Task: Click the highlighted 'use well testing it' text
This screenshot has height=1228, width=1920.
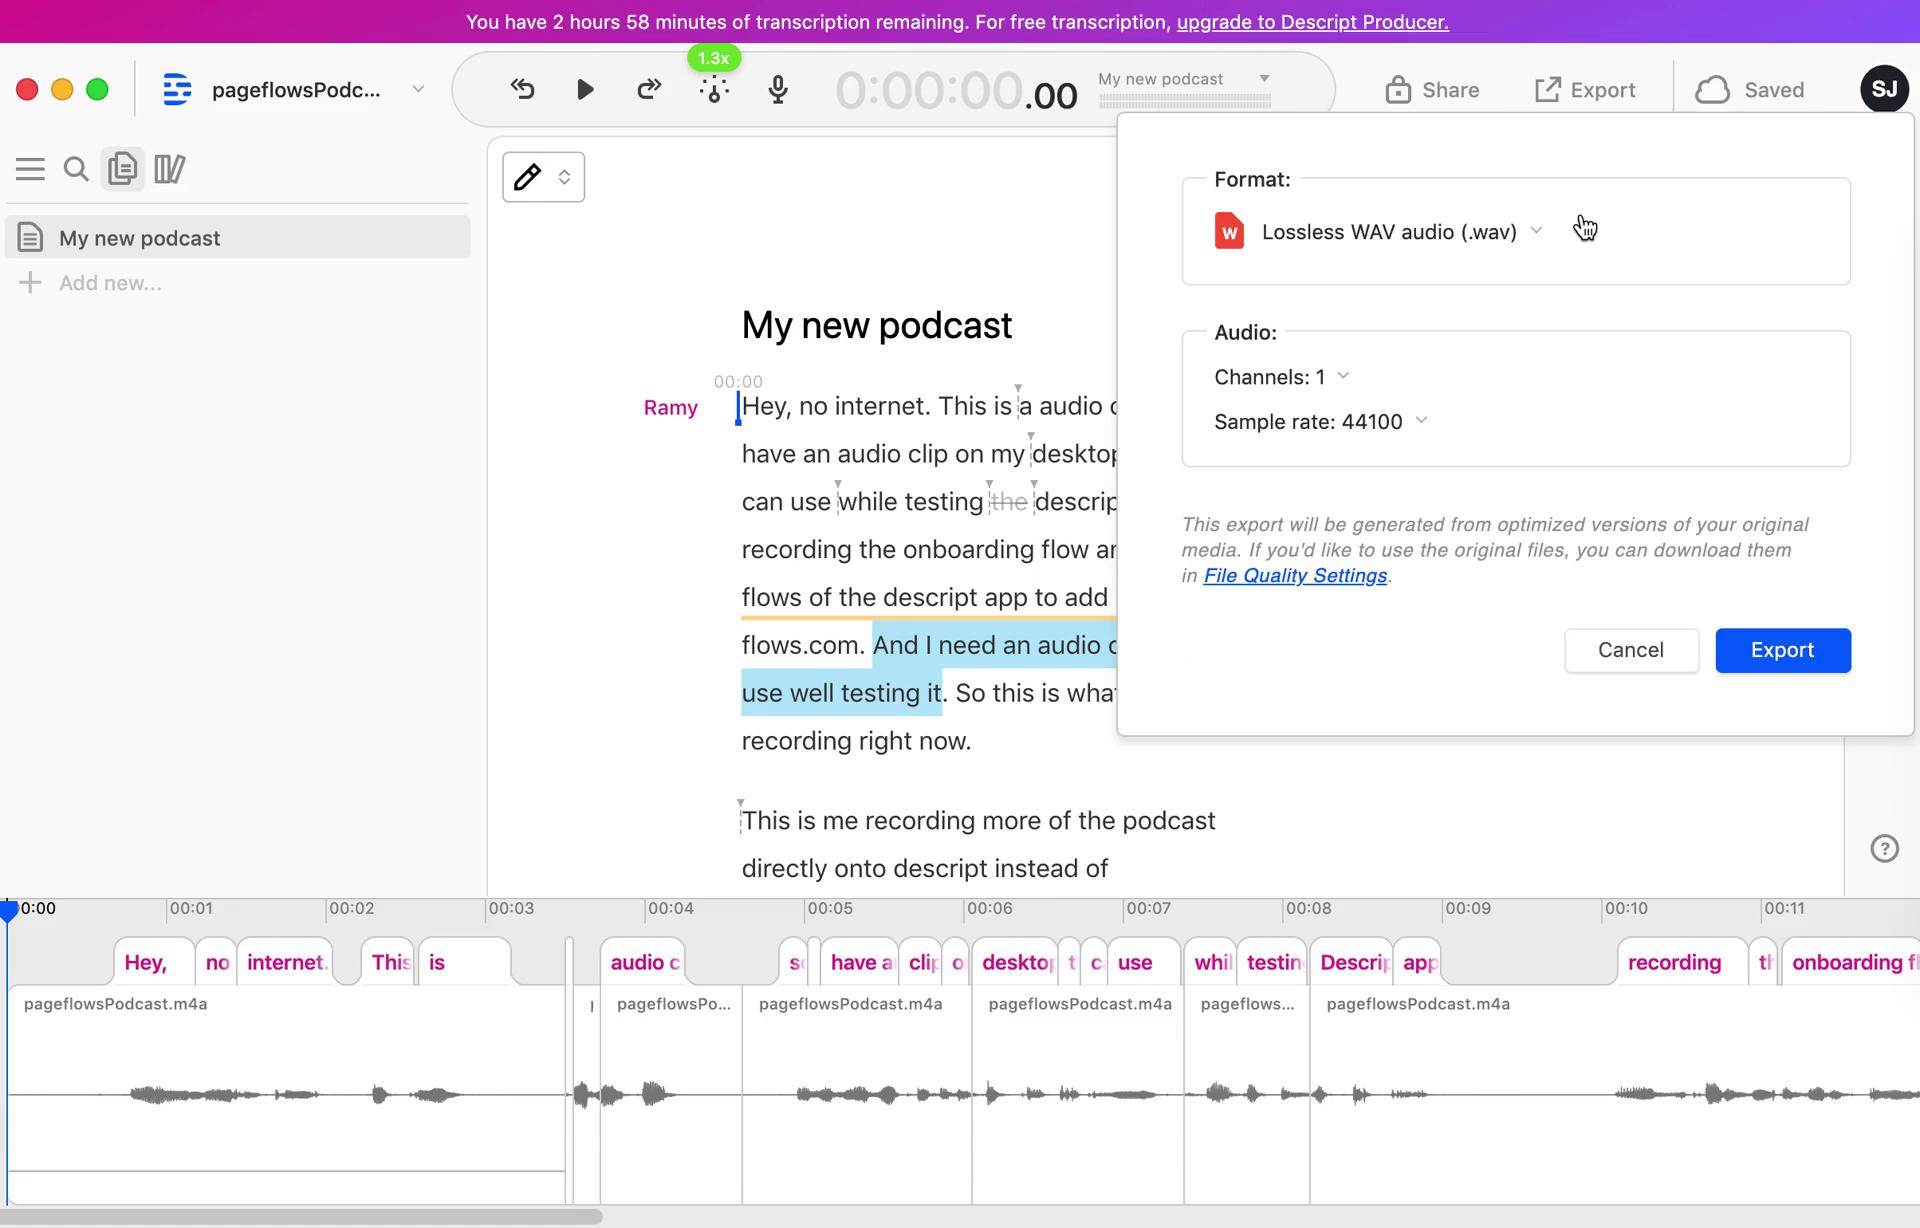Action: (x=841, y=693)
